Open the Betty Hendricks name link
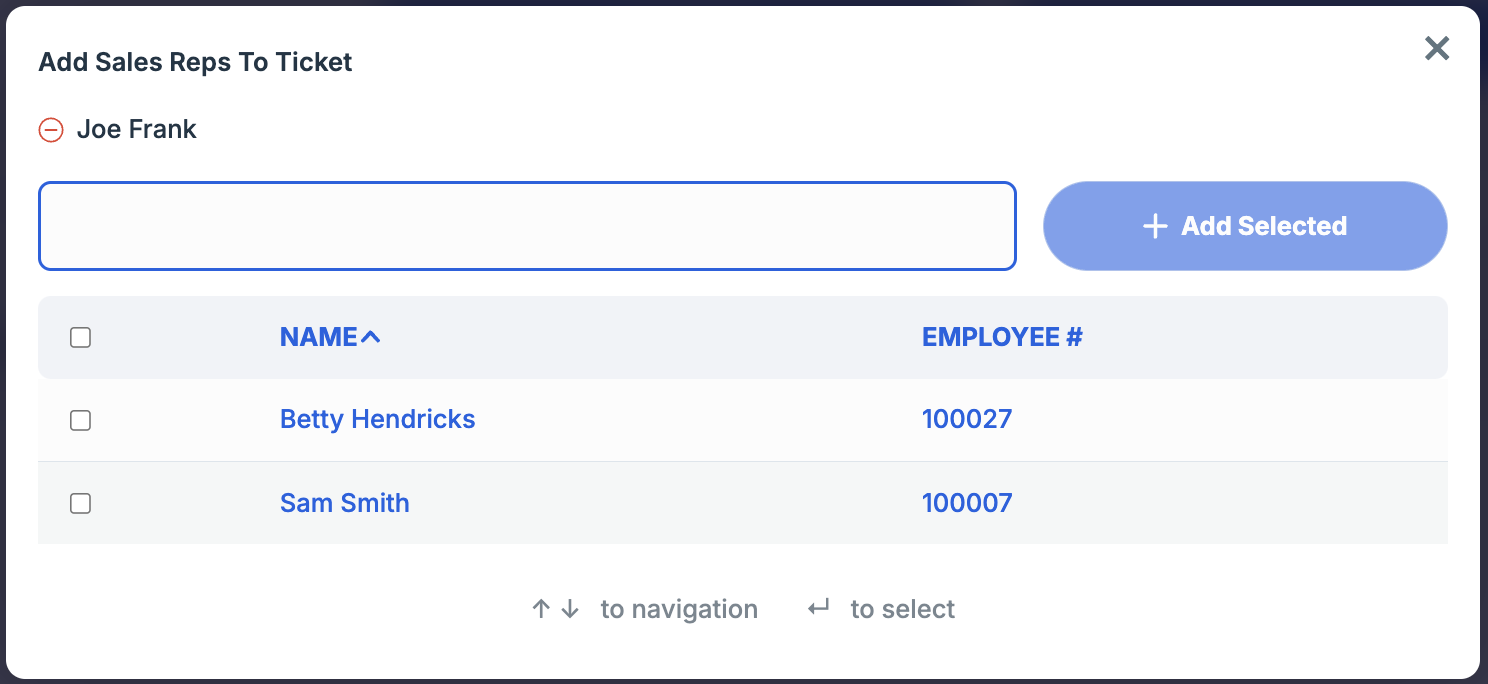The width and height of the screenshot is (1488, 684). click(377, 419)
